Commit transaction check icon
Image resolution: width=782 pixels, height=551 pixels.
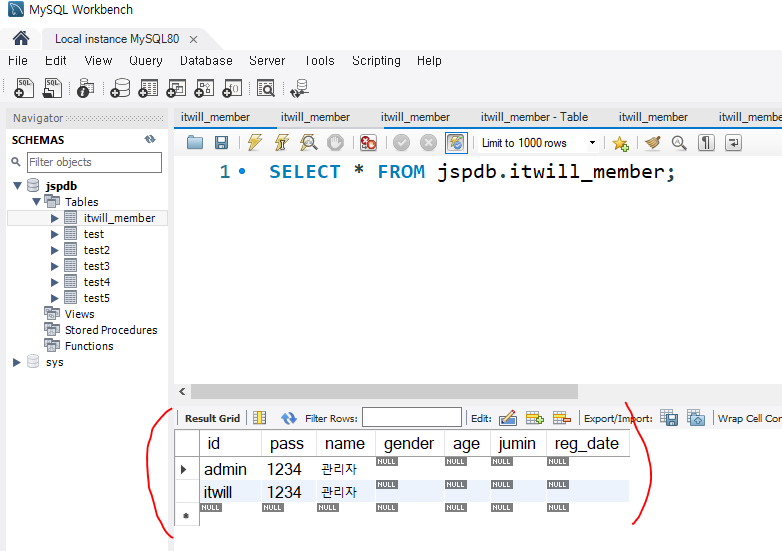coord(401,143)
